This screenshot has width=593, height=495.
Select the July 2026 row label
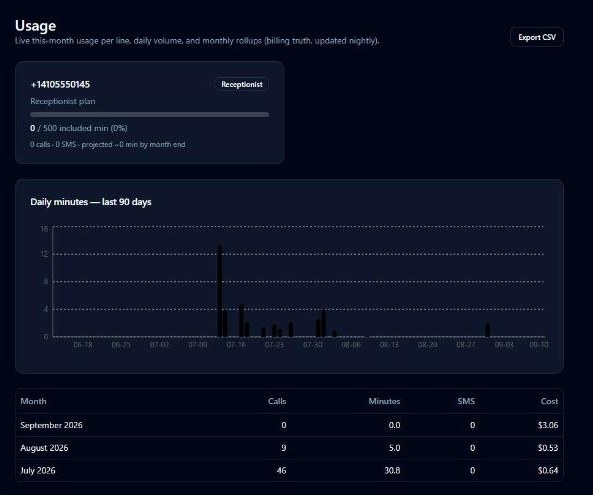pos(38,470)
